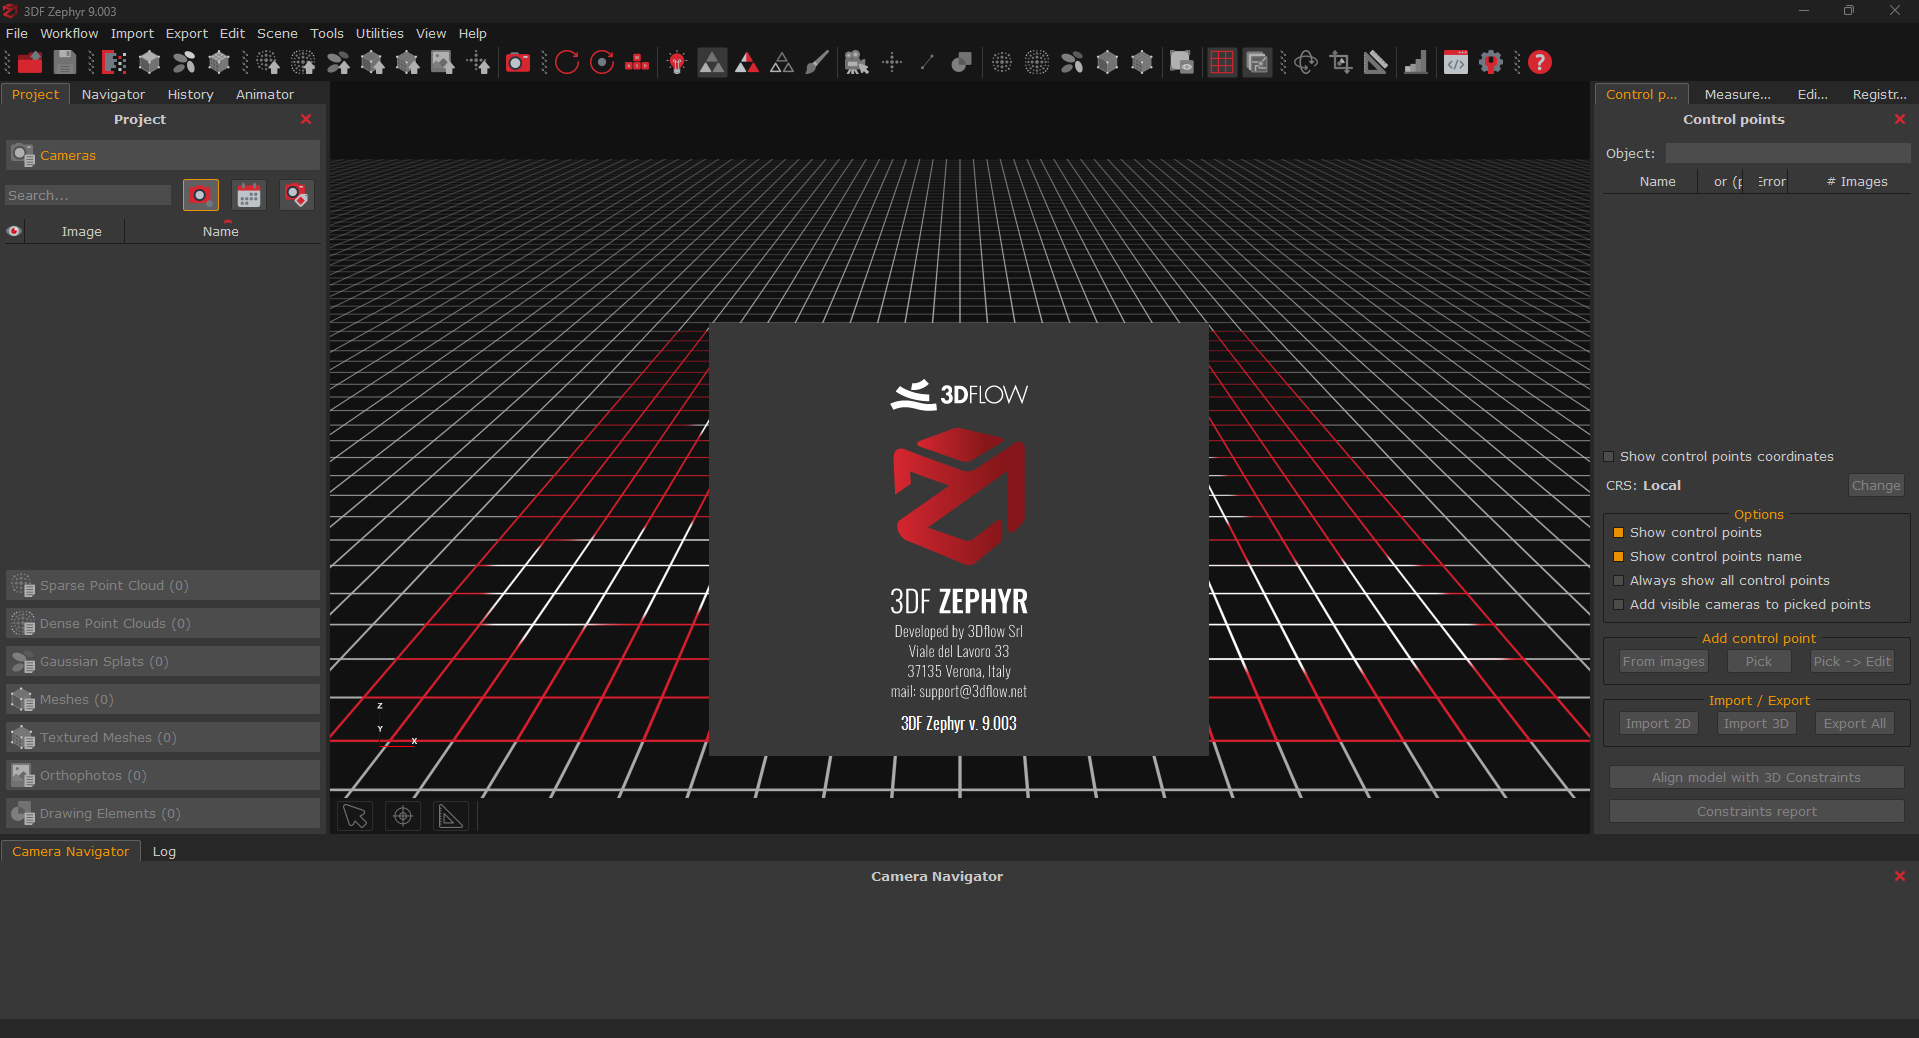Click the red camera capture toolbar icon
Screen dimensions: 1919x1038
[518, 62]
